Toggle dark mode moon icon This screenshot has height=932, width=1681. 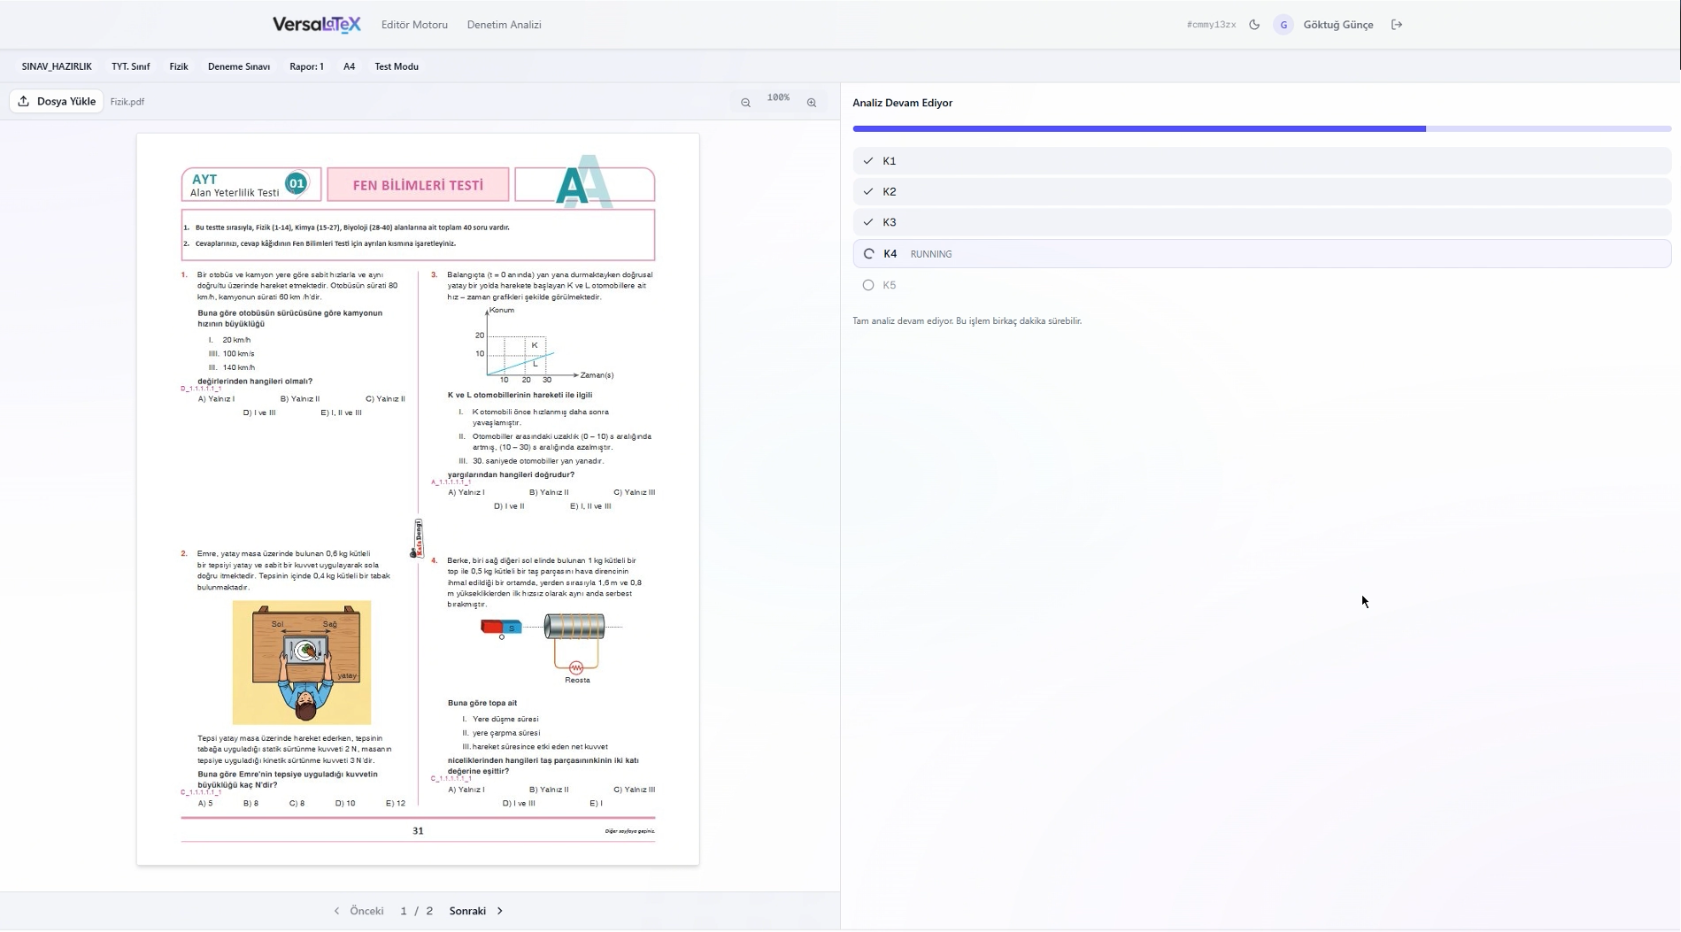coord(1254,25)
